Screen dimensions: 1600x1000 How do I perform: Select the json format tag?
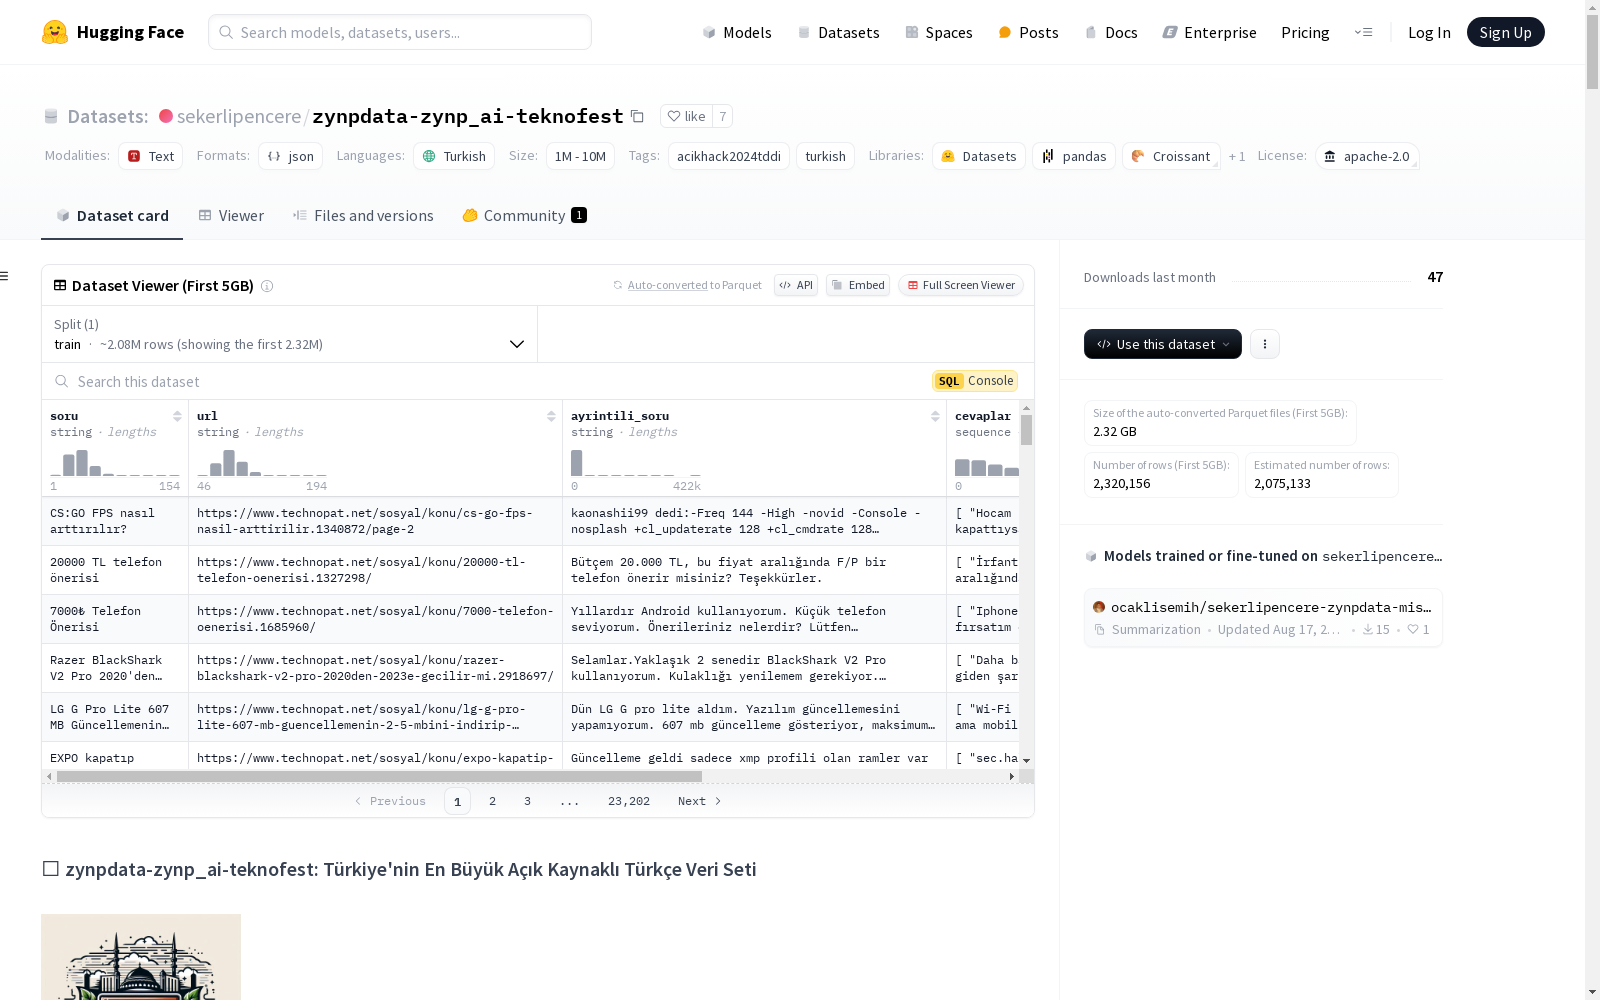290,156
